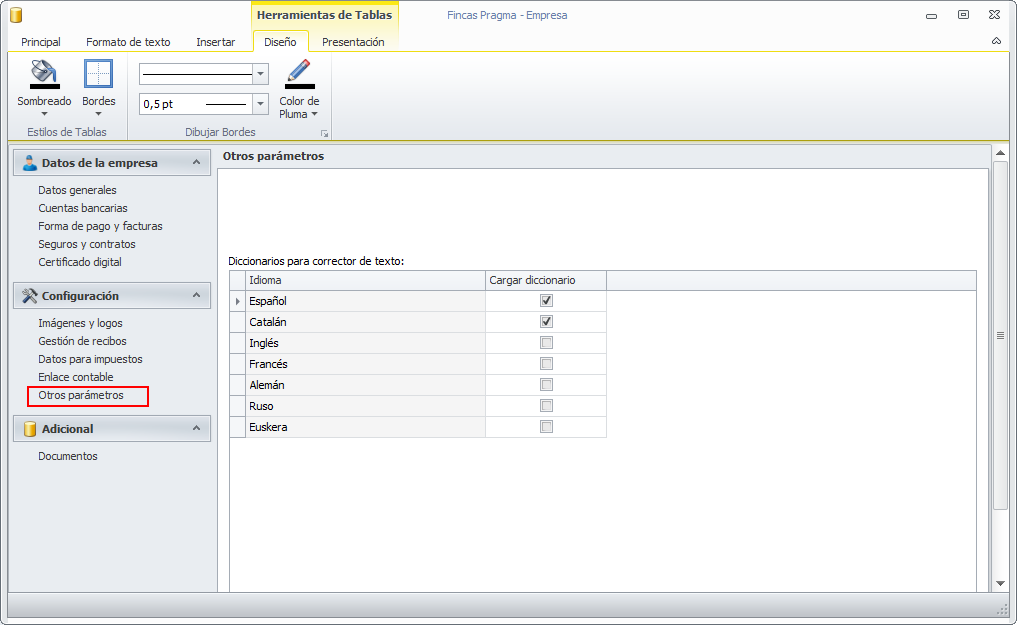1017x625 pixels.
Task: Click the Color de Pluma color bar
Action: pyautogui.click(x=299, y=87)
